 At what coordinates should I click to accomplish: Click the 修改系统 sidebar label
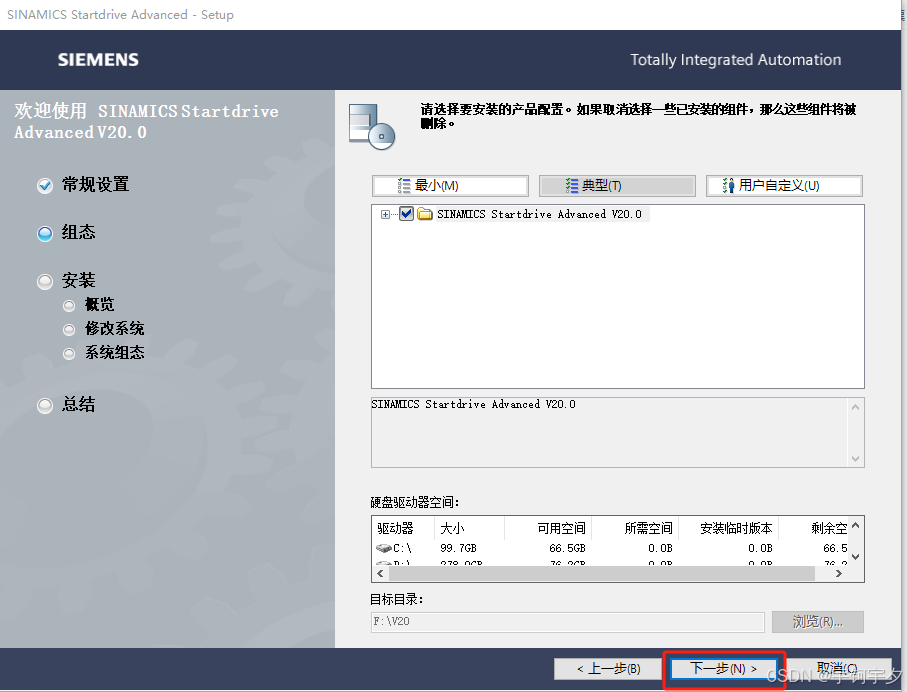click(115, 329)
